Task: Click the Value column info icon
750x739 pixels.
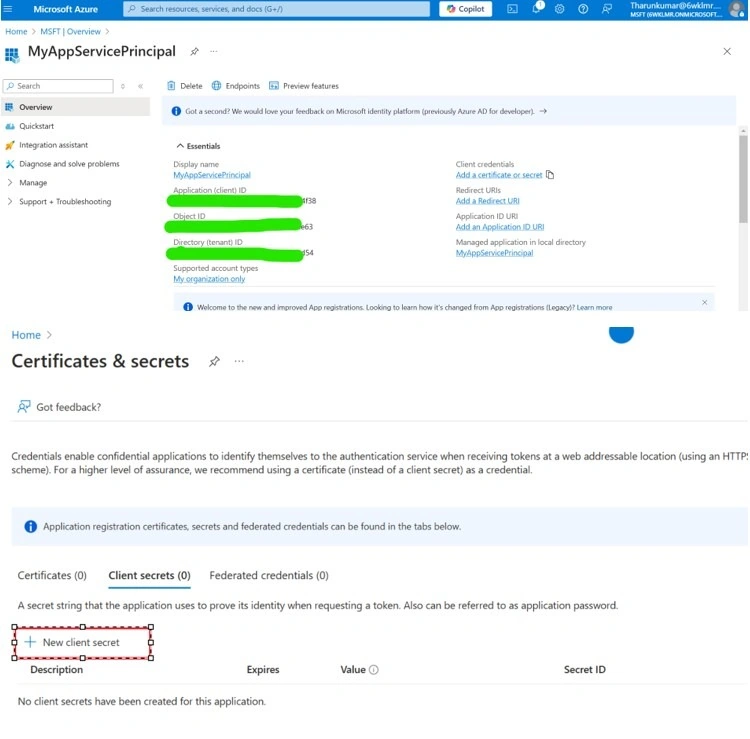Action: click(374, 669)
